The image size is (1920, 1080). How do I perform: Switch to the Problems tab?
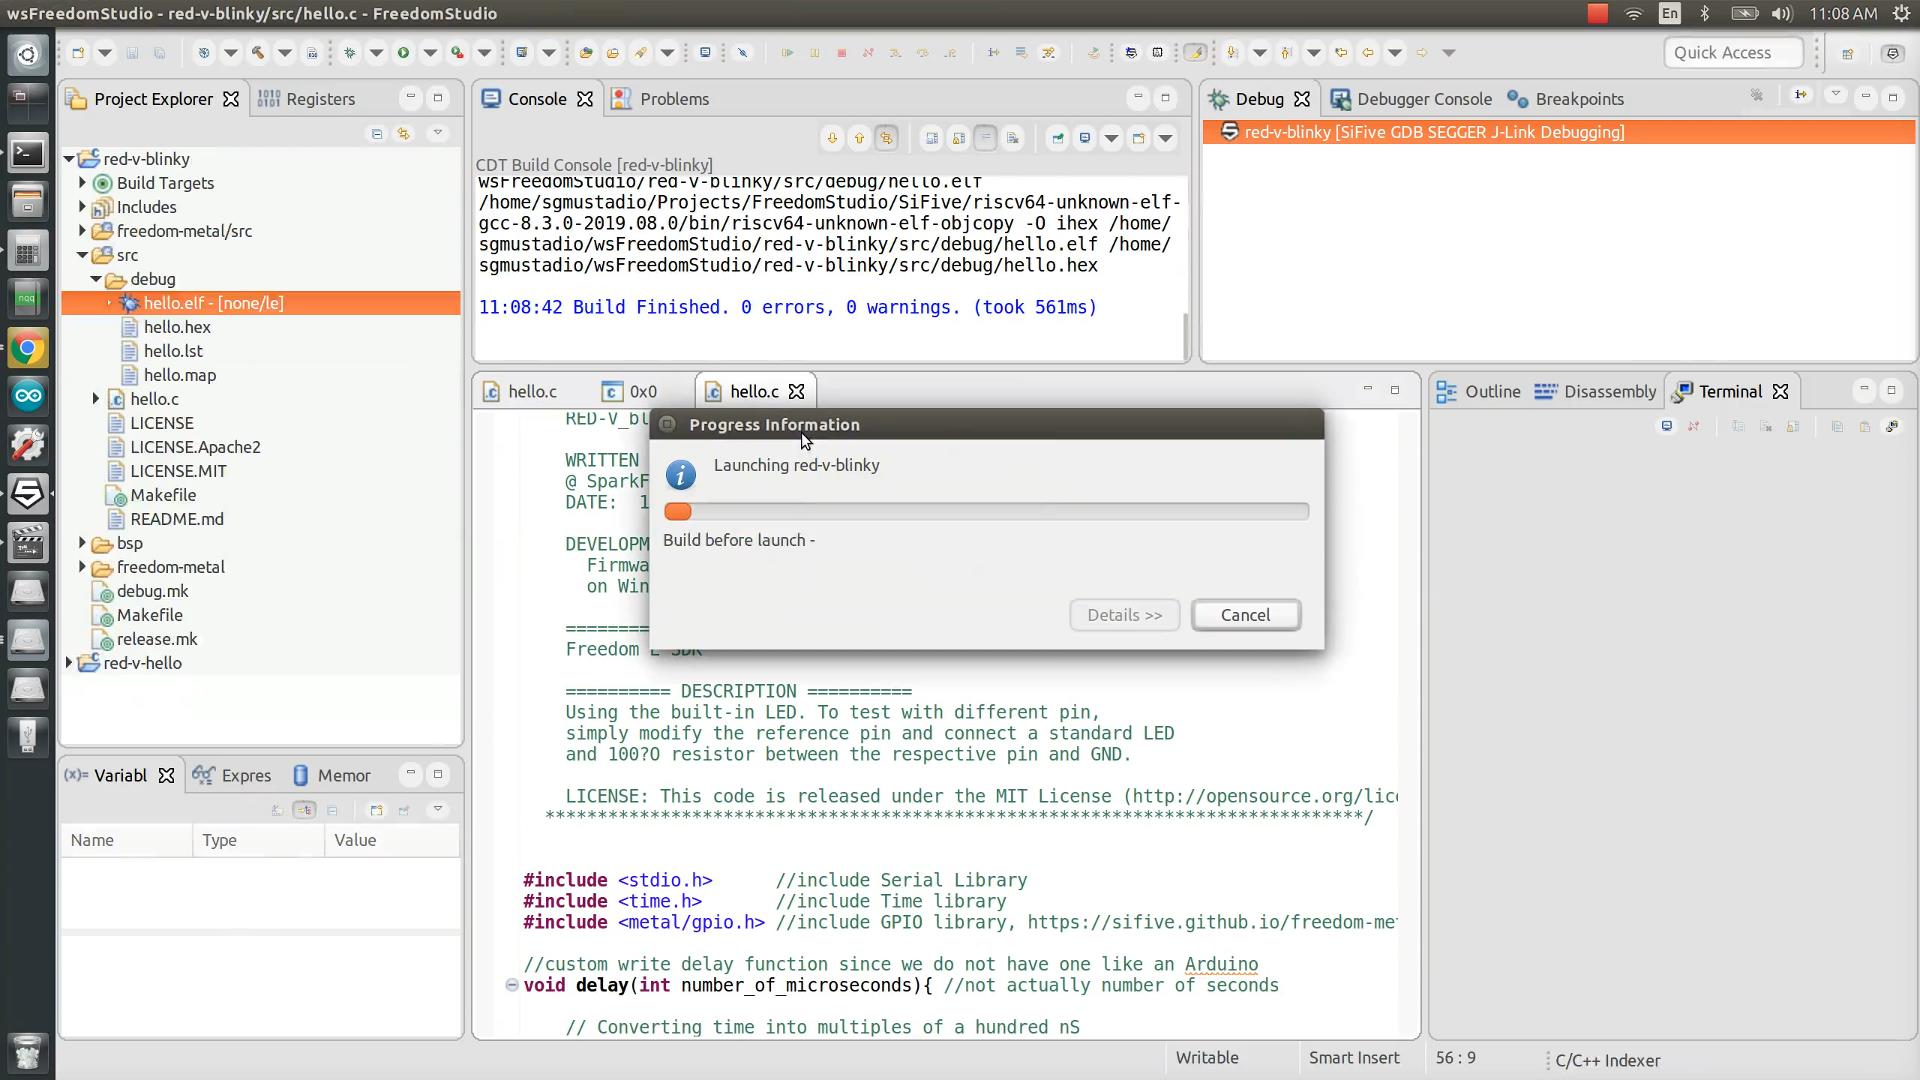pos(673,99)
